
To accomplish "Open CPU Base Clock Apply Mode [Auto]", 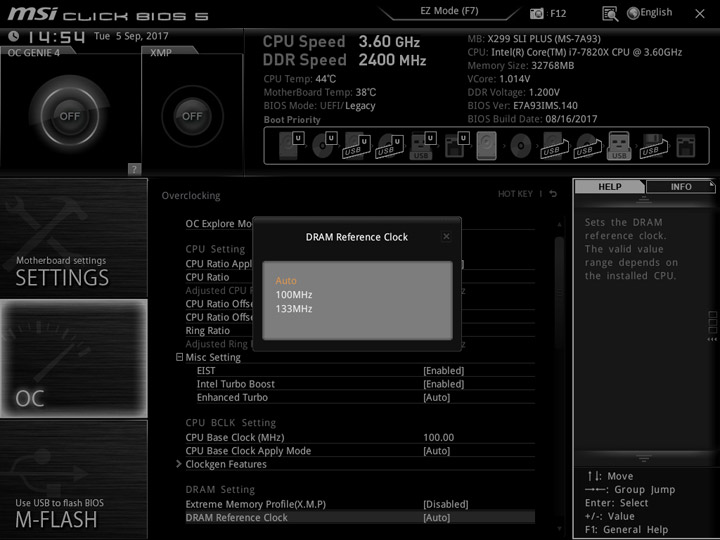I will click(x=437, y=451).
